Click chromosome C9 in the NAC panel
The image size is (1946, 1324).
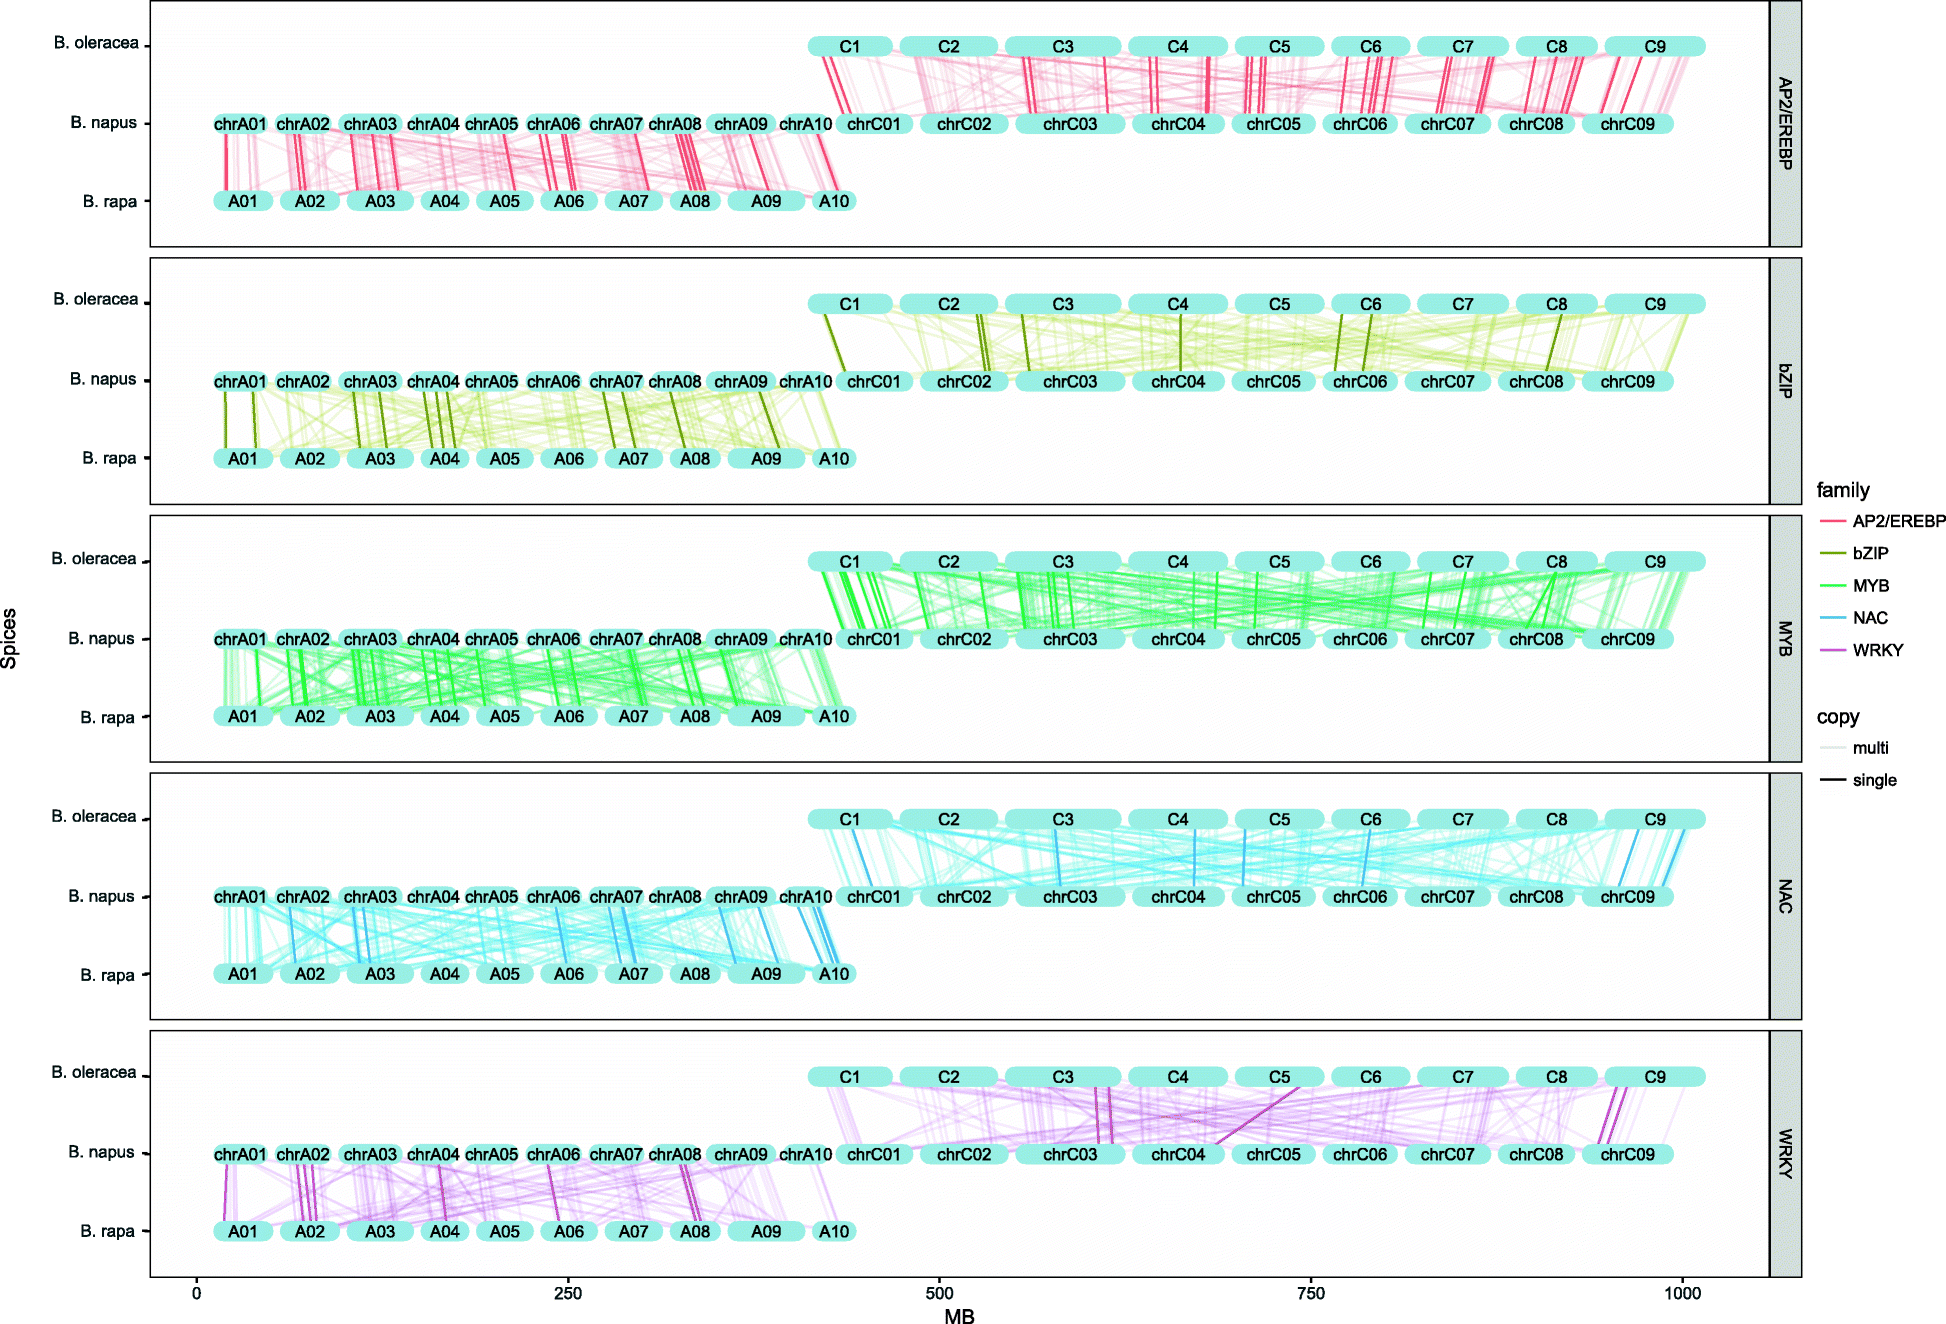click(x=1655, y=819)
